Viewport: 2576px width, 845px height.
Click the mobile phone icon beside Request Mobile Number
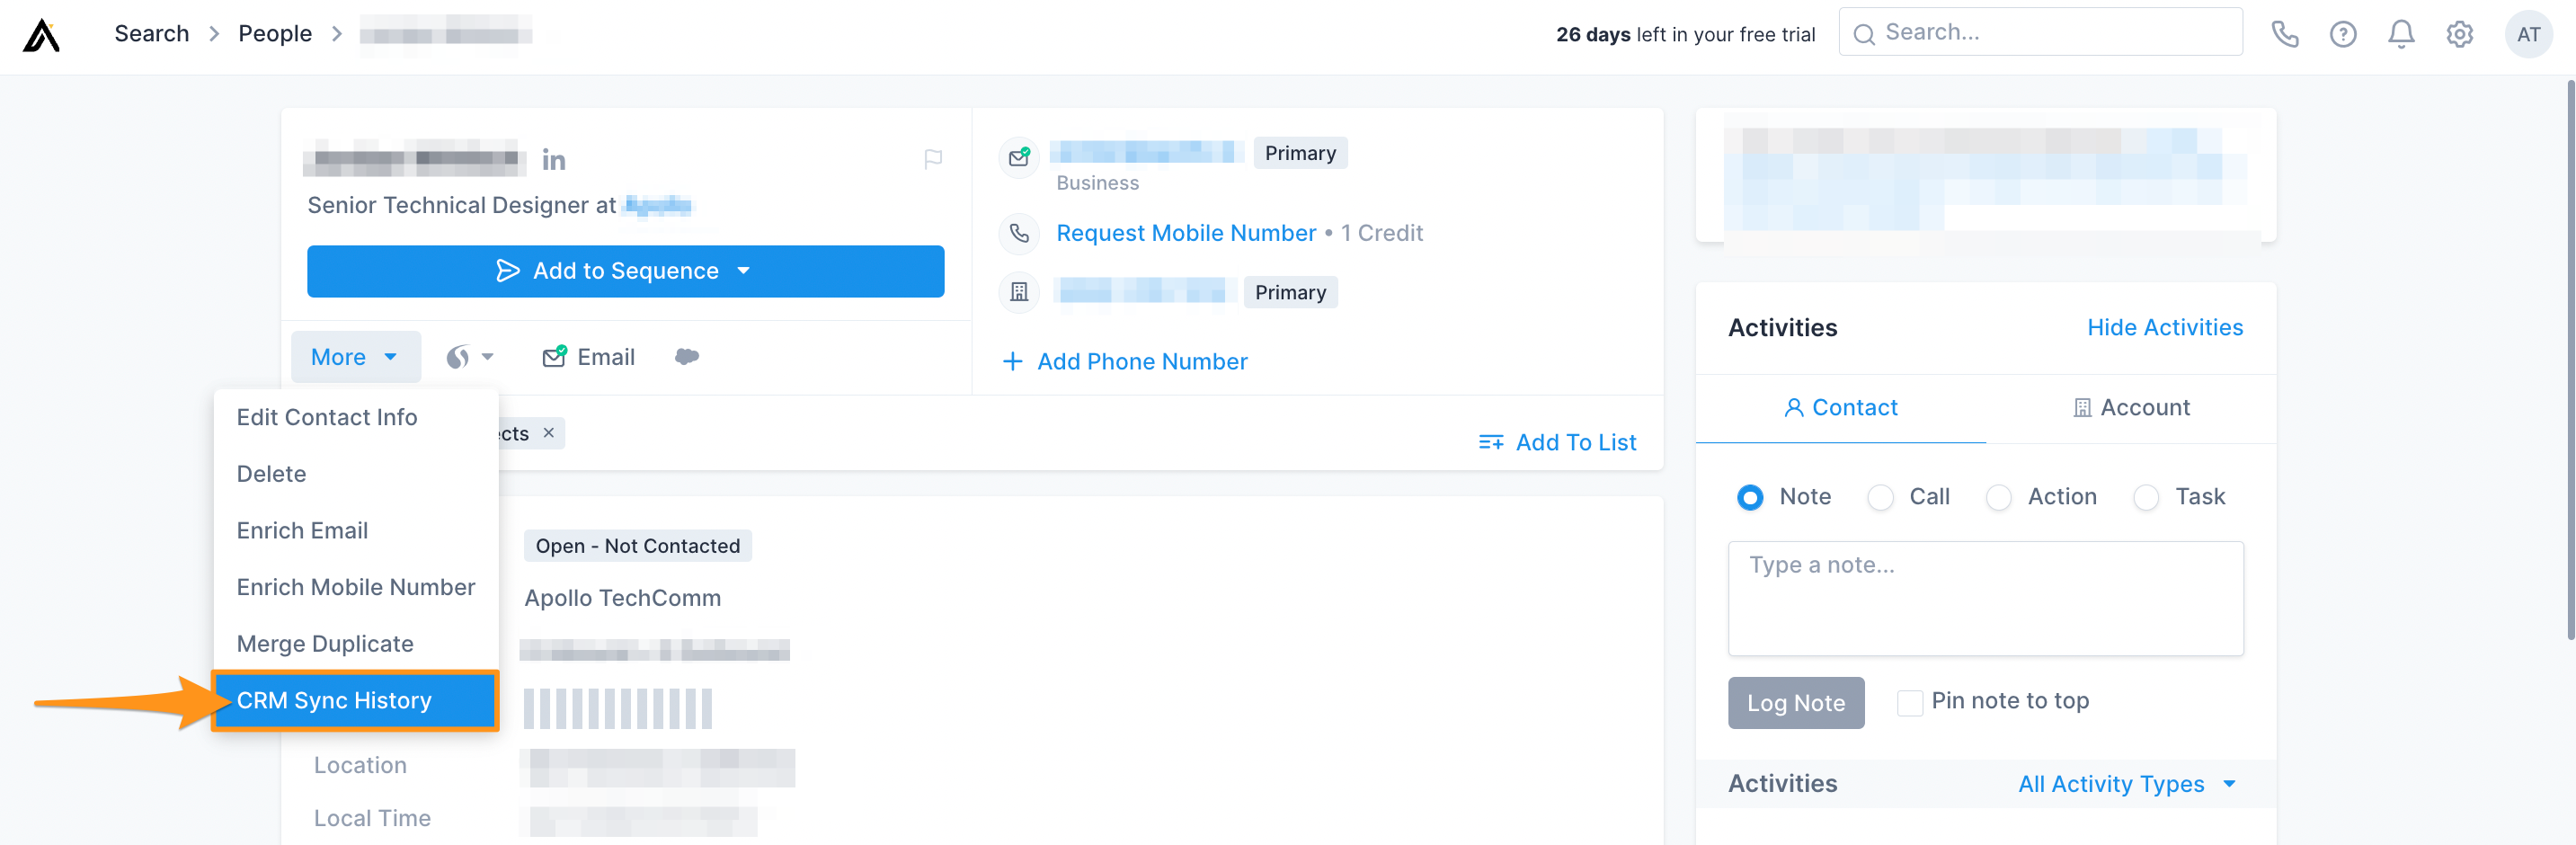1019,233
